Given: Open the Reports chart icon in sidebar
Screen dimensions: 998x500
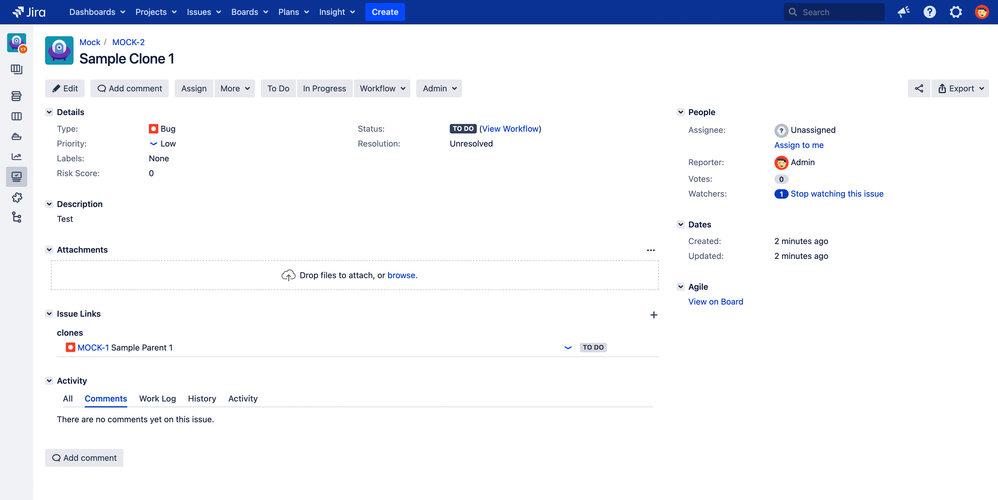Looking at the screenshot, I should pyautogui.click(x=17, y=156).
